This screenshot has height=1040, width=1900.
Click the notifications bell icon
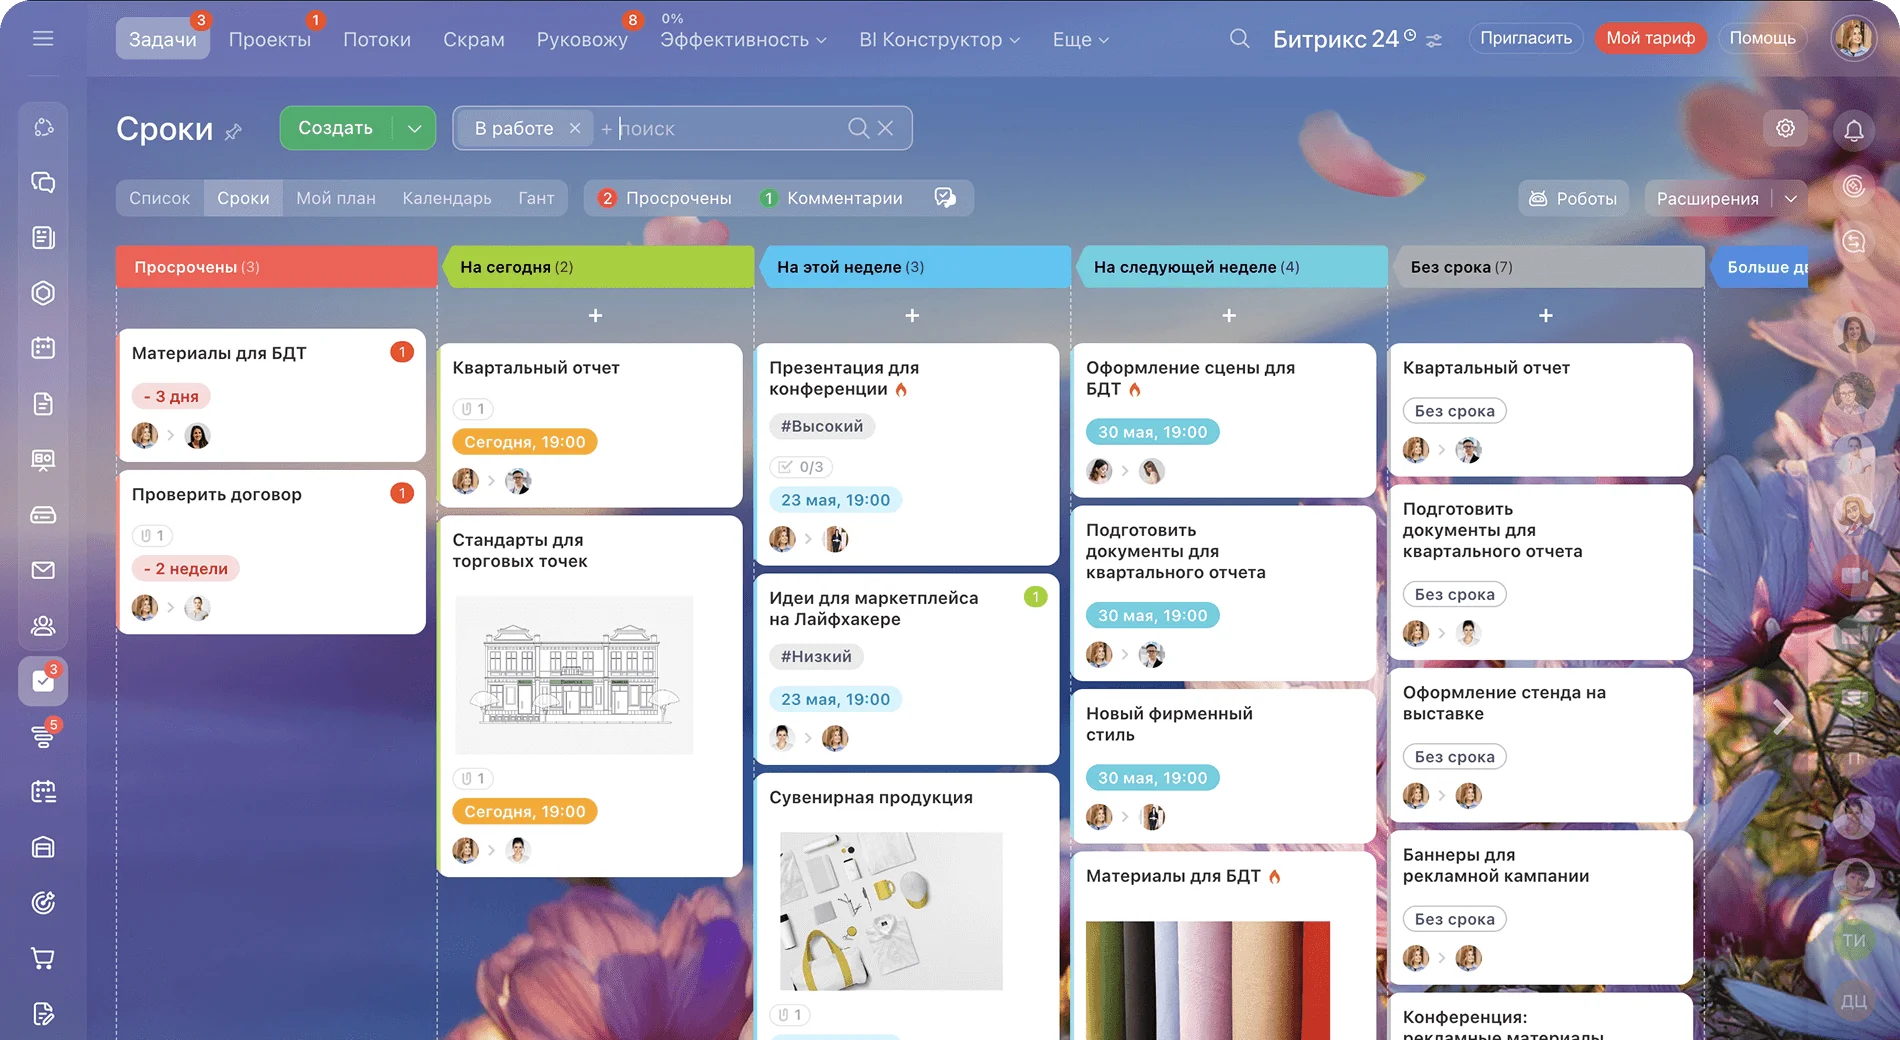coord(1853,130)
